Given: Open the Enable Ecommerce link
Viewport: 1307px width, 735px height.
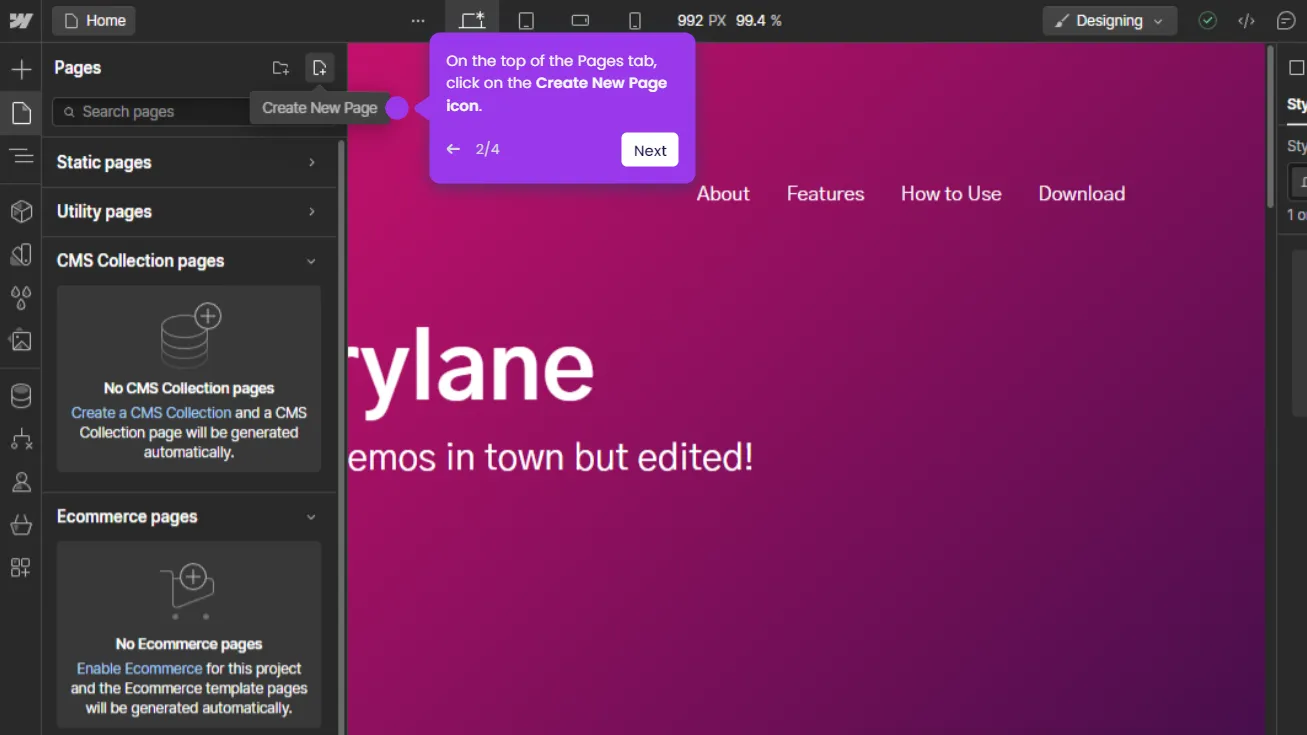Looking at the screenshot, I should coord(139,668).
